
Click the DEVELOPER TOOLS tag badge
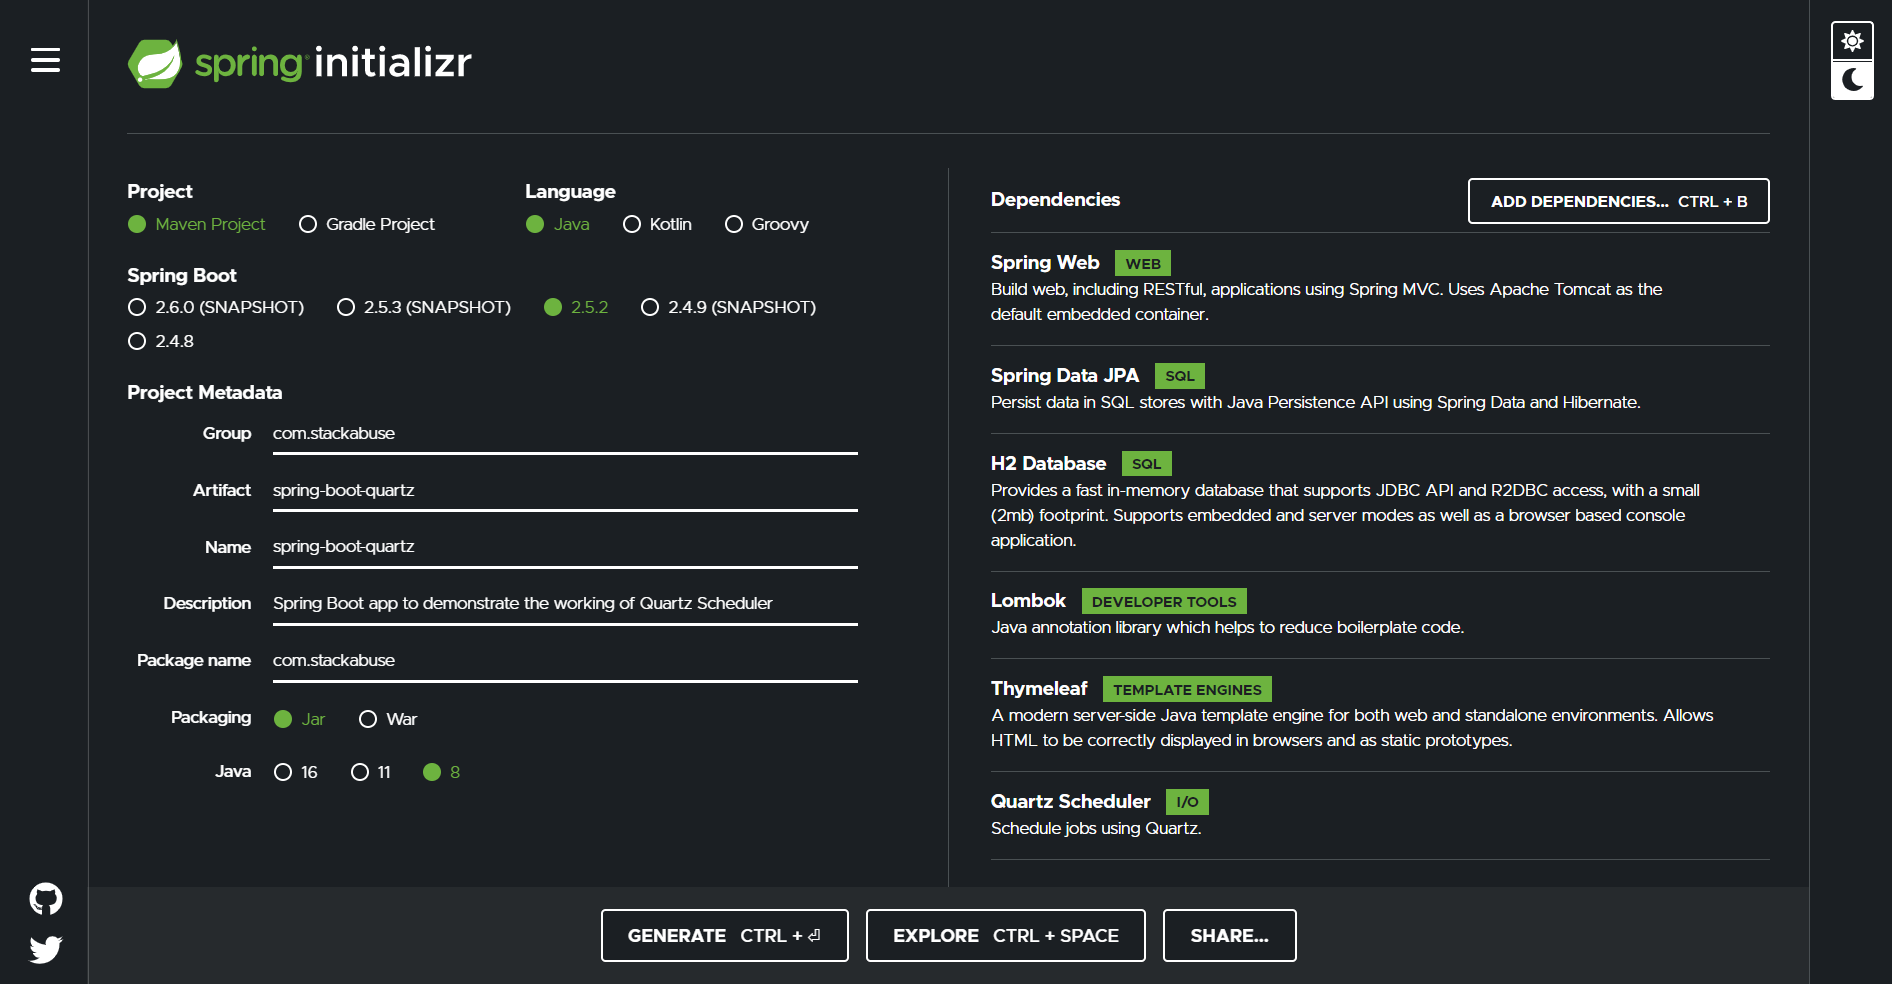point(1164,601)
